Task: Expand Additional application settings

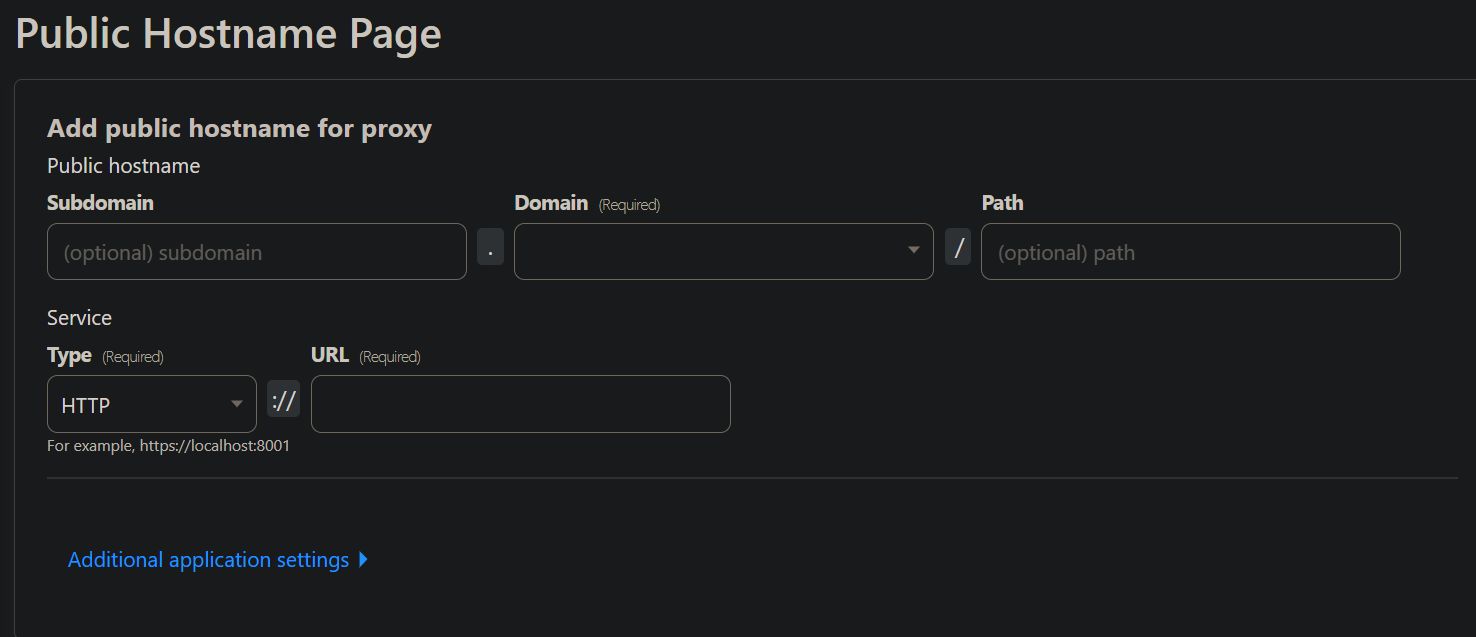Action: [x=218, y=560]
